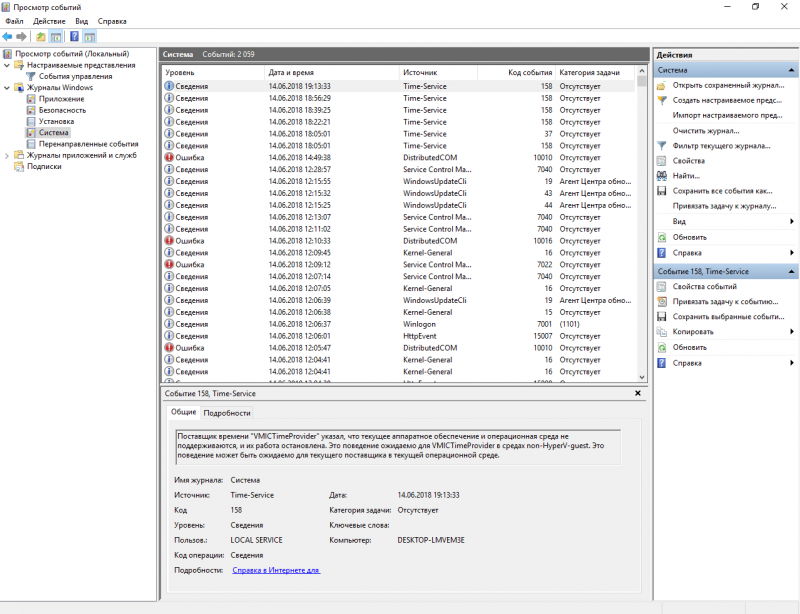This screenshot has width=800, height=614.
Task: Click Очистить журнал action
Action: (706, 131)
